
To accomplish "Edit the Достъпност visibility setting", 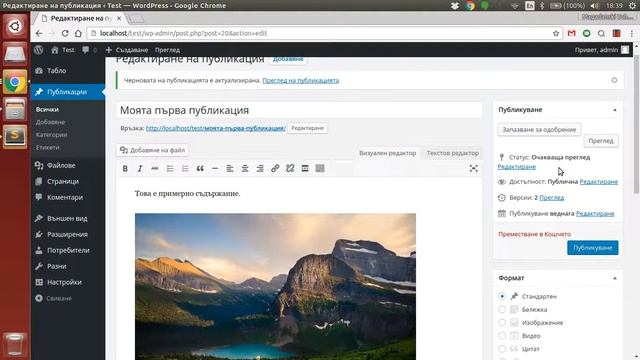I will tap(598, 182).
